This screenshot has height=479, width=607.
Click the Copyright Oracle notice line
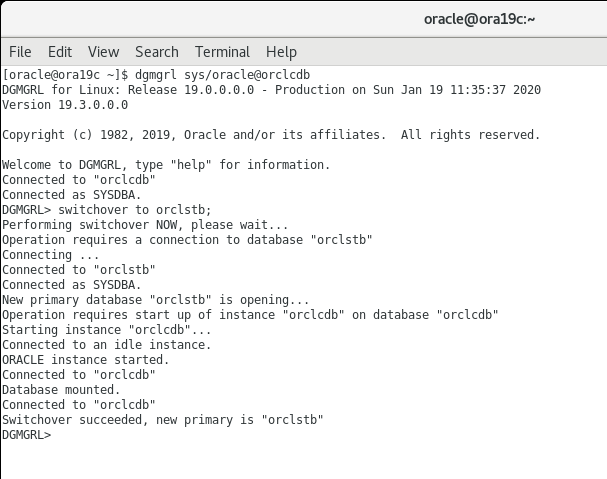tap(270, 135)
